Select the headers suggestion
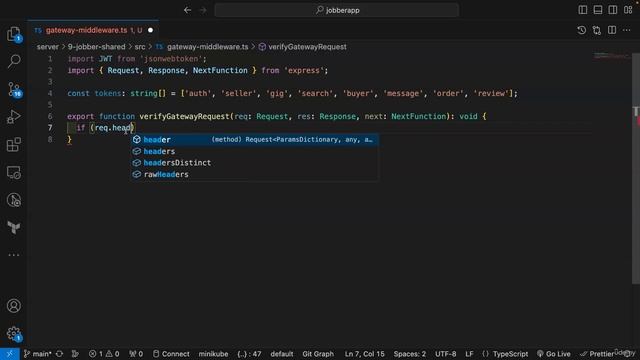 [x=254, y=151]
